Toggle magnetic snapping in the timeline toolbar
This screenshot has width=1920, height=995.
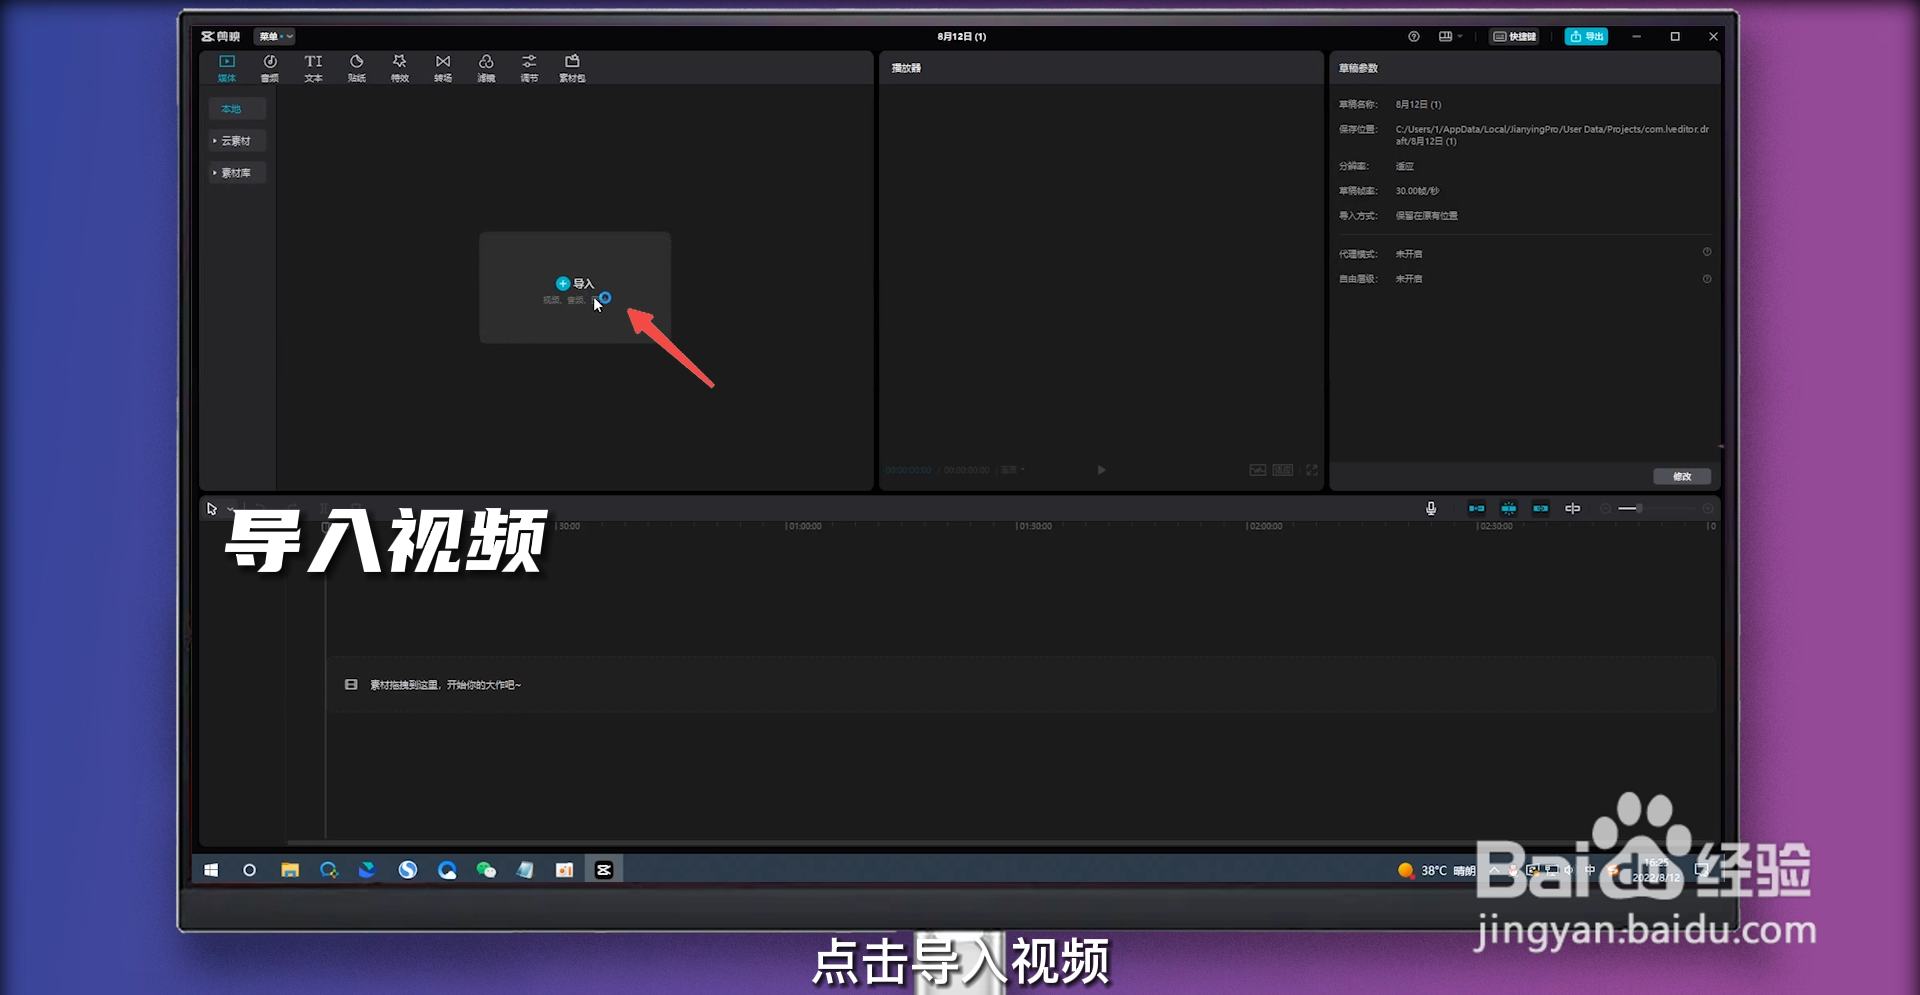pos(1476,508)
